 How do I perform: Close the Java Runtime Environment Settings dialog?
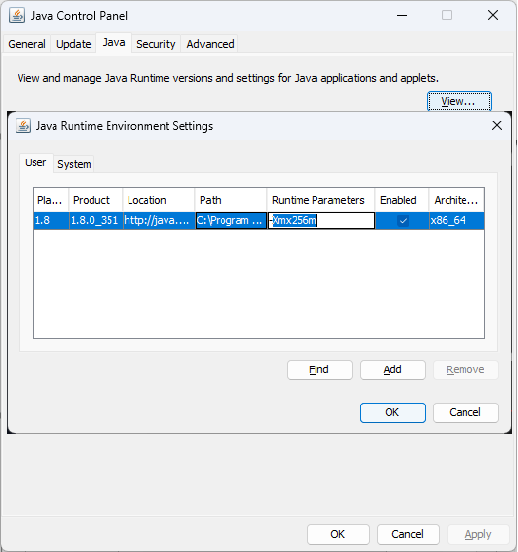click(x=497, y=125)
